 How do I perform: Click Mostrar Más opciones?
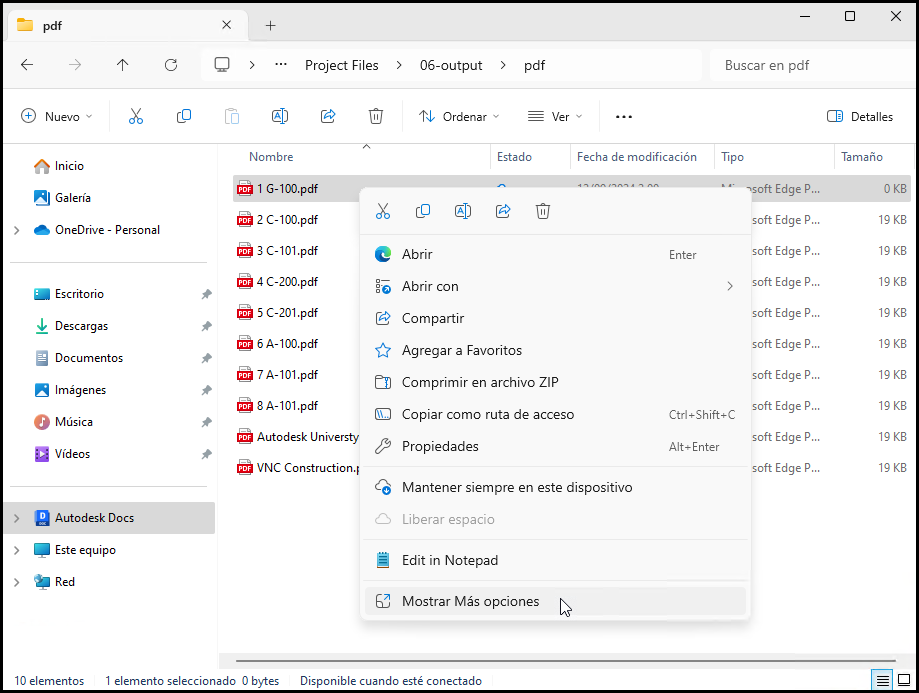(x=555, y=602)
